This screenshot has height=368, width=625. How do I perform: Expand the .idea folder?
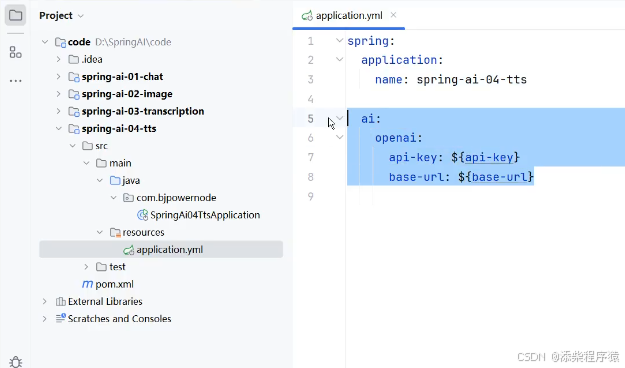click(x=59, y=59)
